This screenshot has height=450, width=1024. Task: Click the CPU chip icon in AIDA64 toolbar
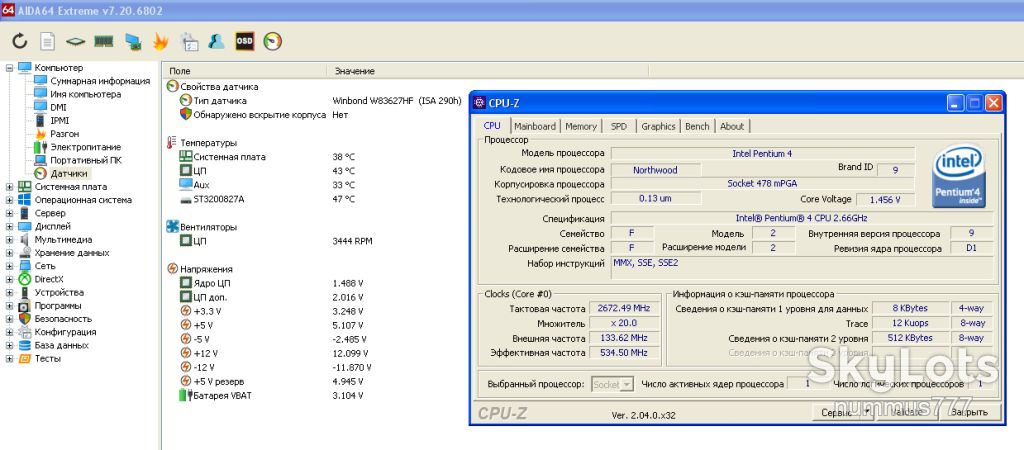click(x=75, y=41)
